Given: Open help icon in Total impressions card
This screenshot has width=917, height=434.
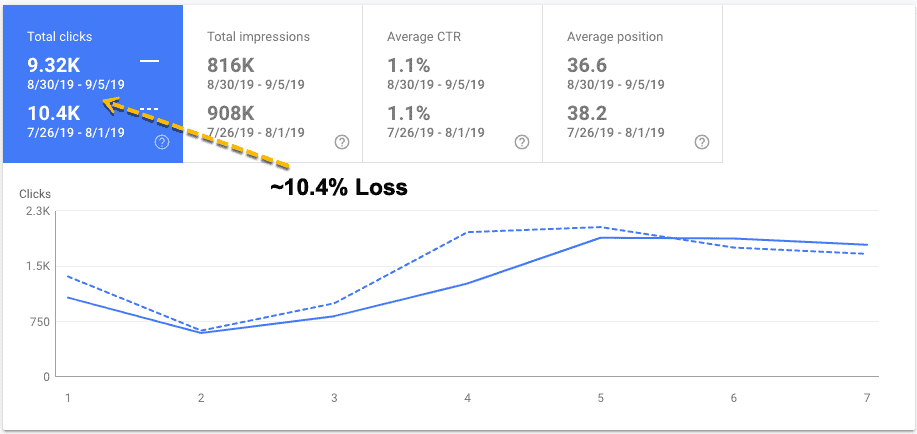Looking at the screenshot, I should pyautogui.click(x=342, y=142).
